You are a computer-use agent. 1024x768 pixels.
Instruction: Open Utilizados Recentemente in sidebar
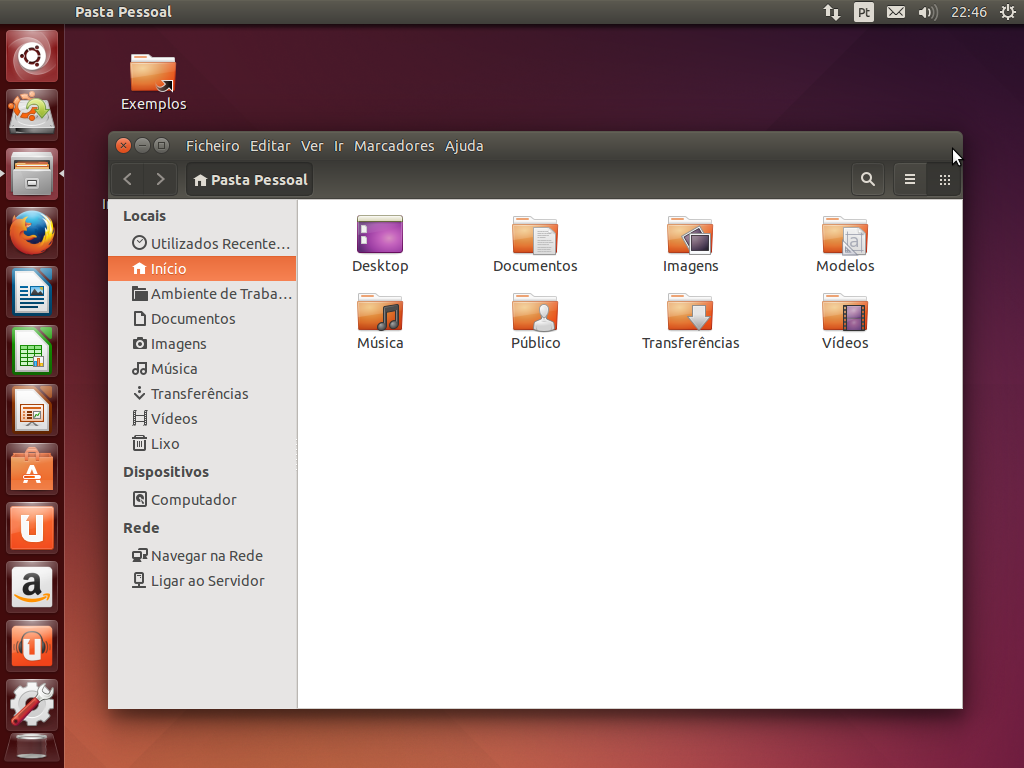coord(219,244)
